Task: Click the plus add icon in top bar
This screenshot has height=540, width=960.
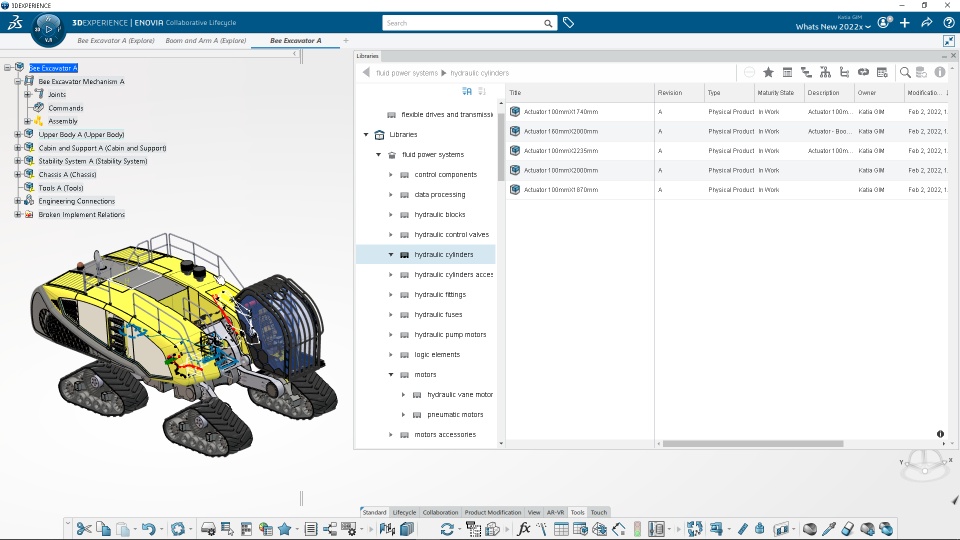Action: 905,23
